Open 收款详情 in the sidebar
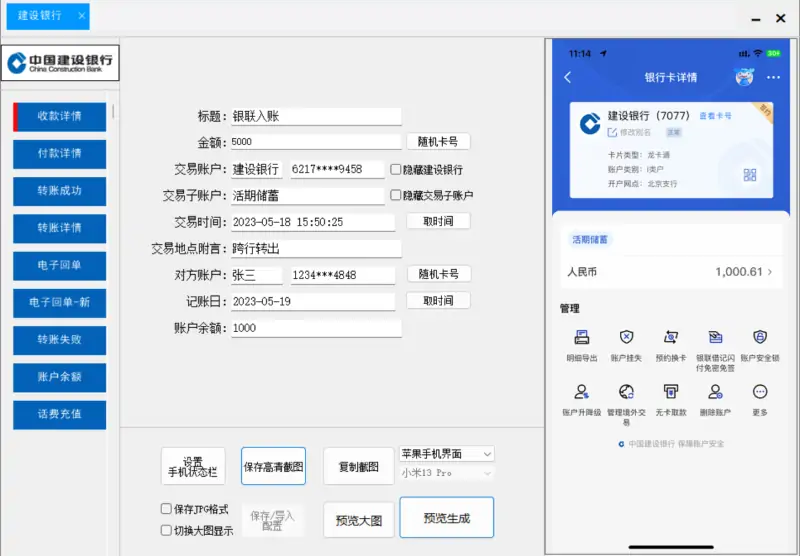This screenshot has width=800, height=556. click(59, 117)
